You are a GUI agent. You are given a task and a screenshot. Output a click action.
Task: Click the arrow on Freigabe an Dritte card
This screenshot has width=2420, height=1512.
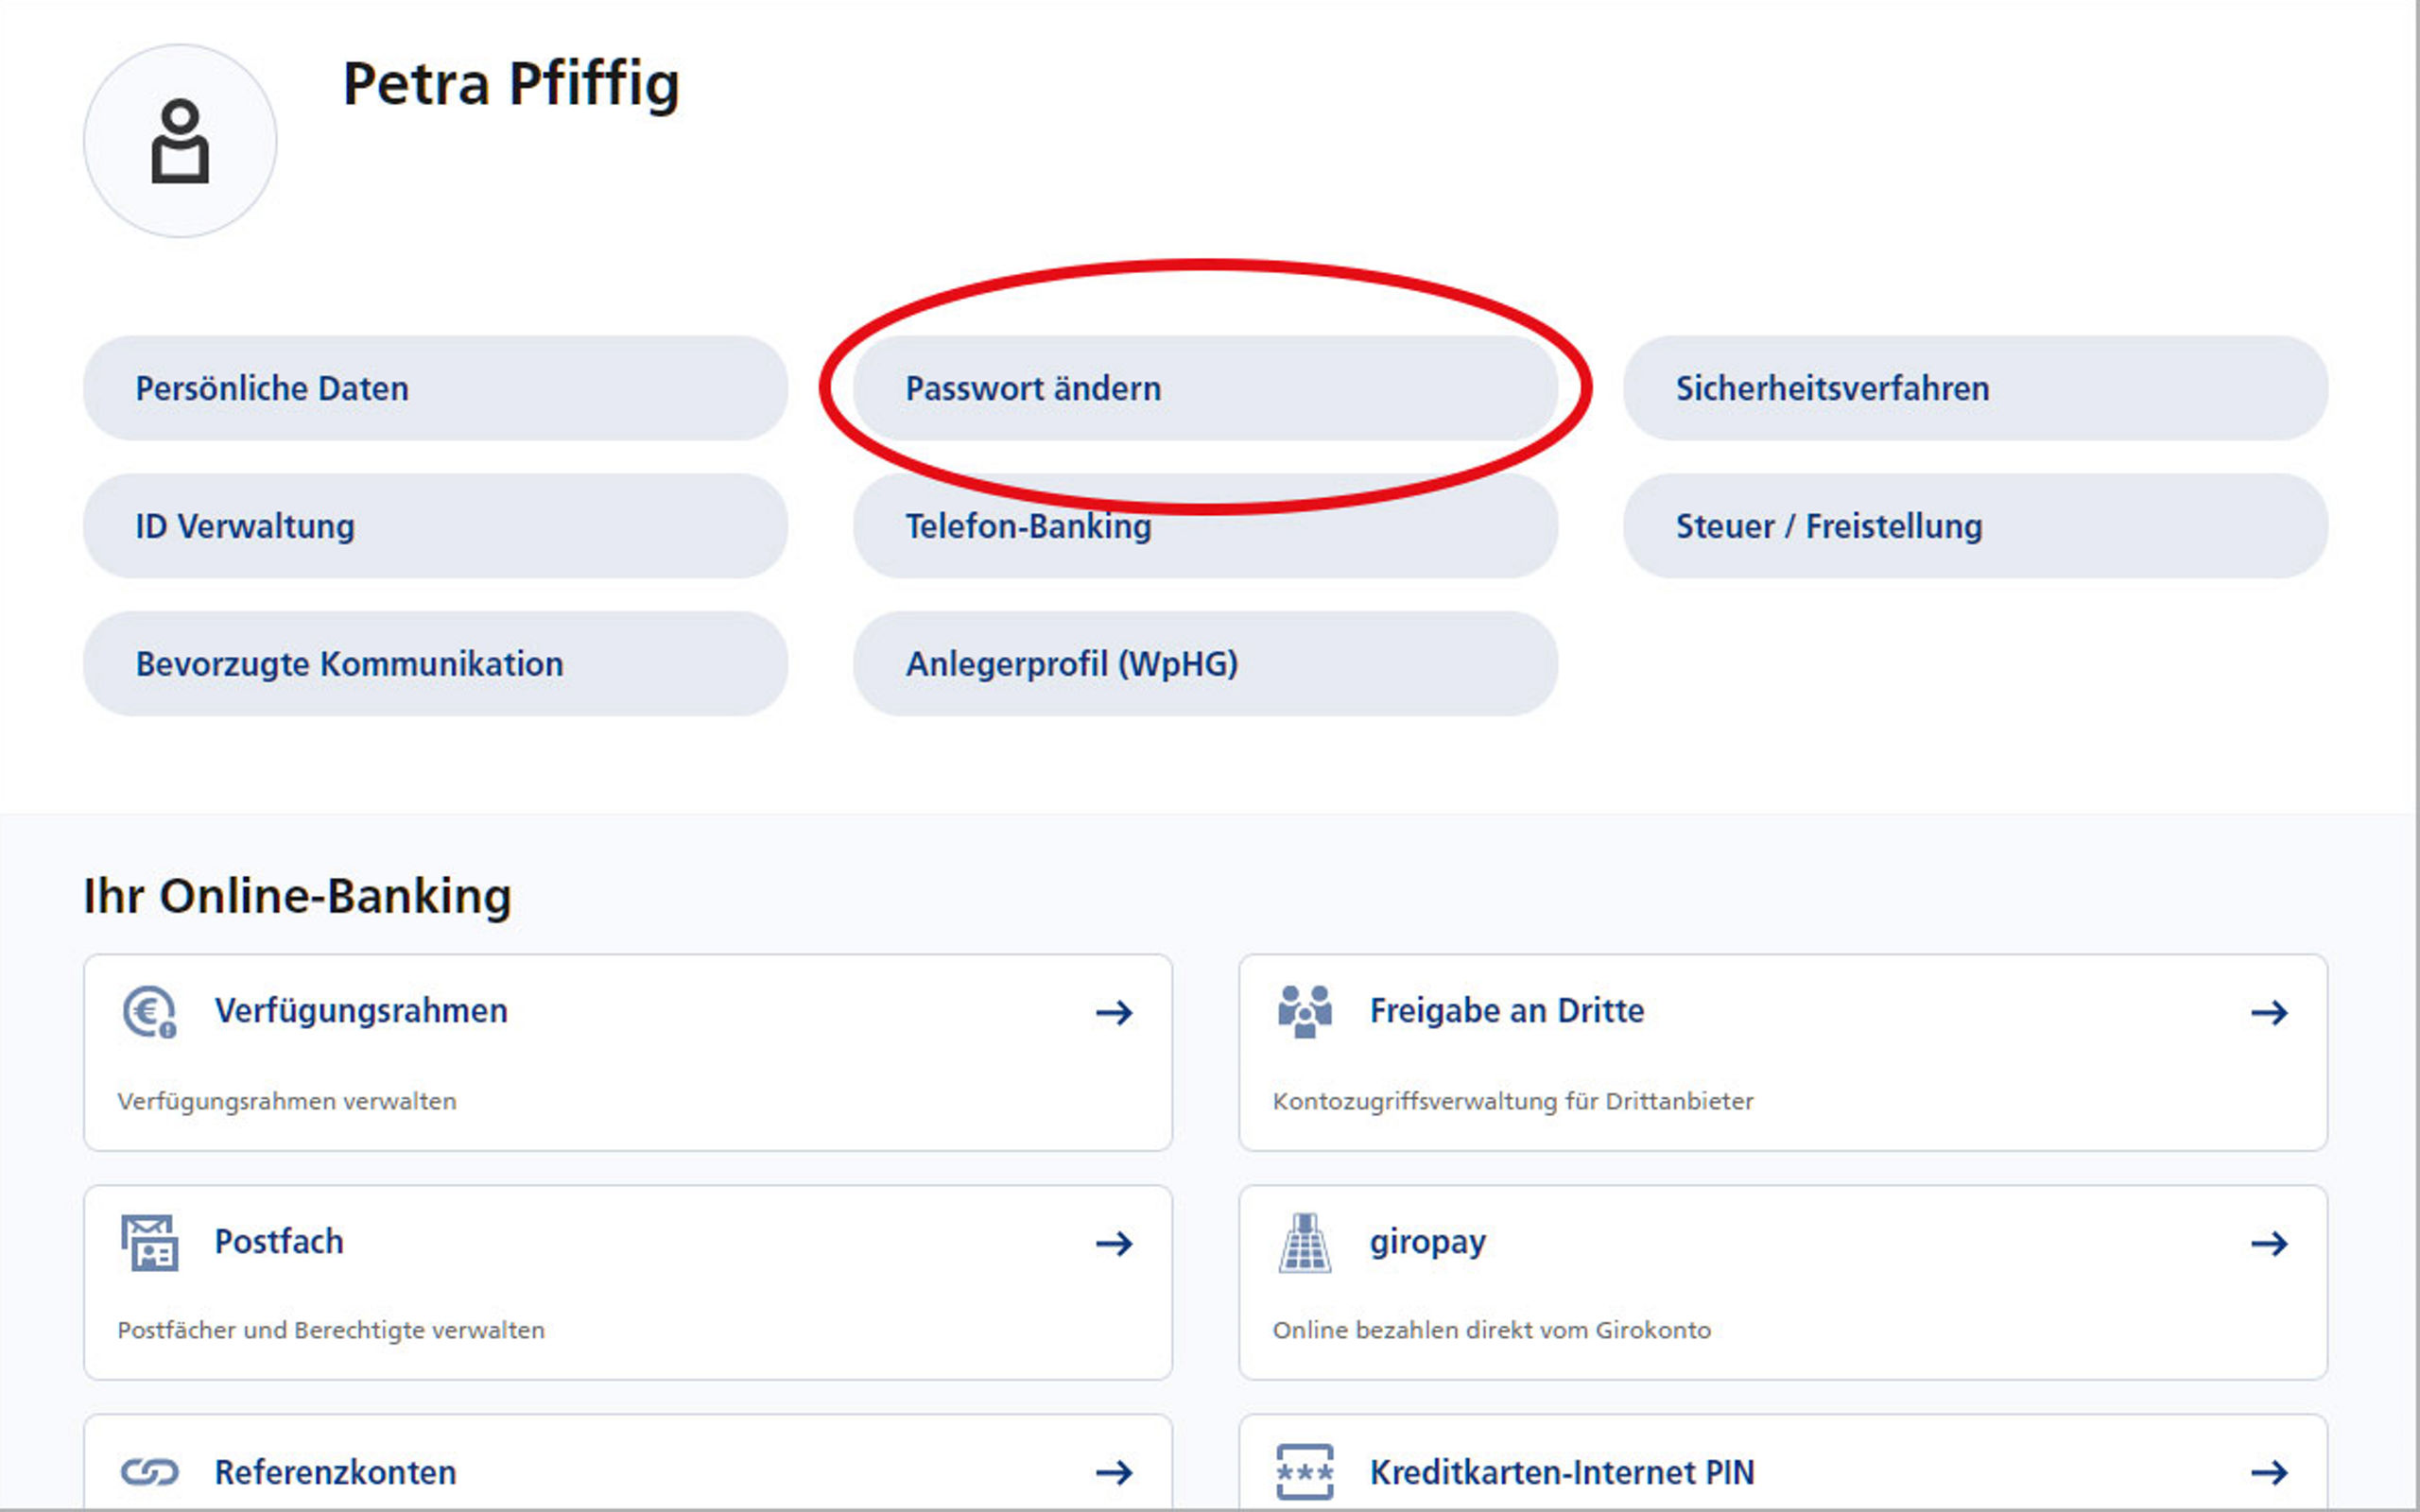coord(2269,1013)
